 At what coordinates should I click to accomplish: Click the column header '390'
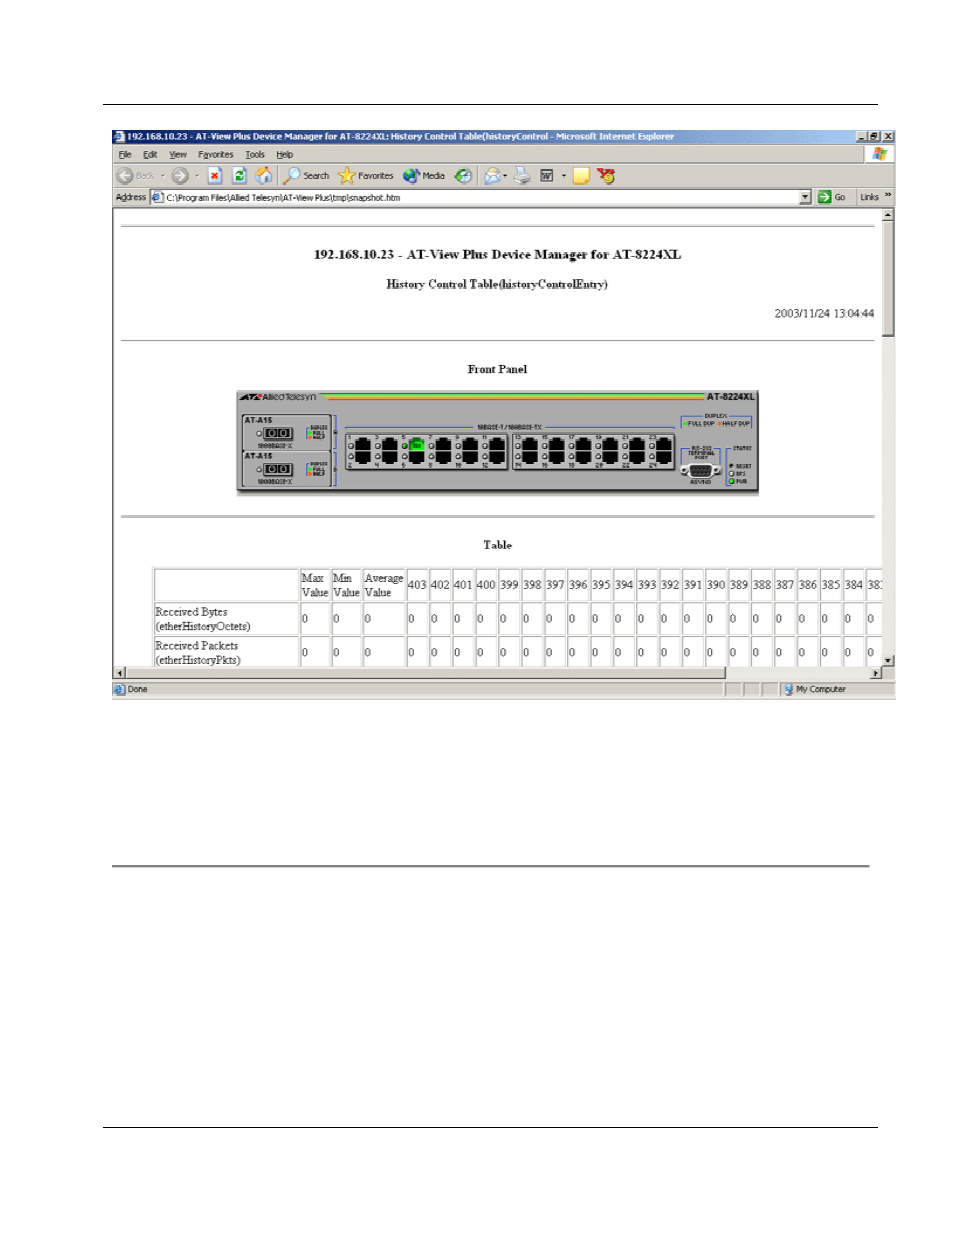(x=716, y=585)
